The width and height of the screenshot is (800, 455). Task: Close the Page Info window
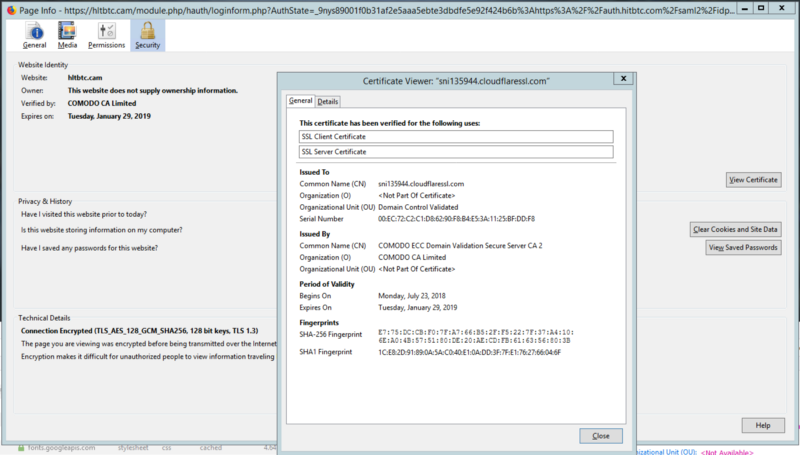(x=782, y=8)
